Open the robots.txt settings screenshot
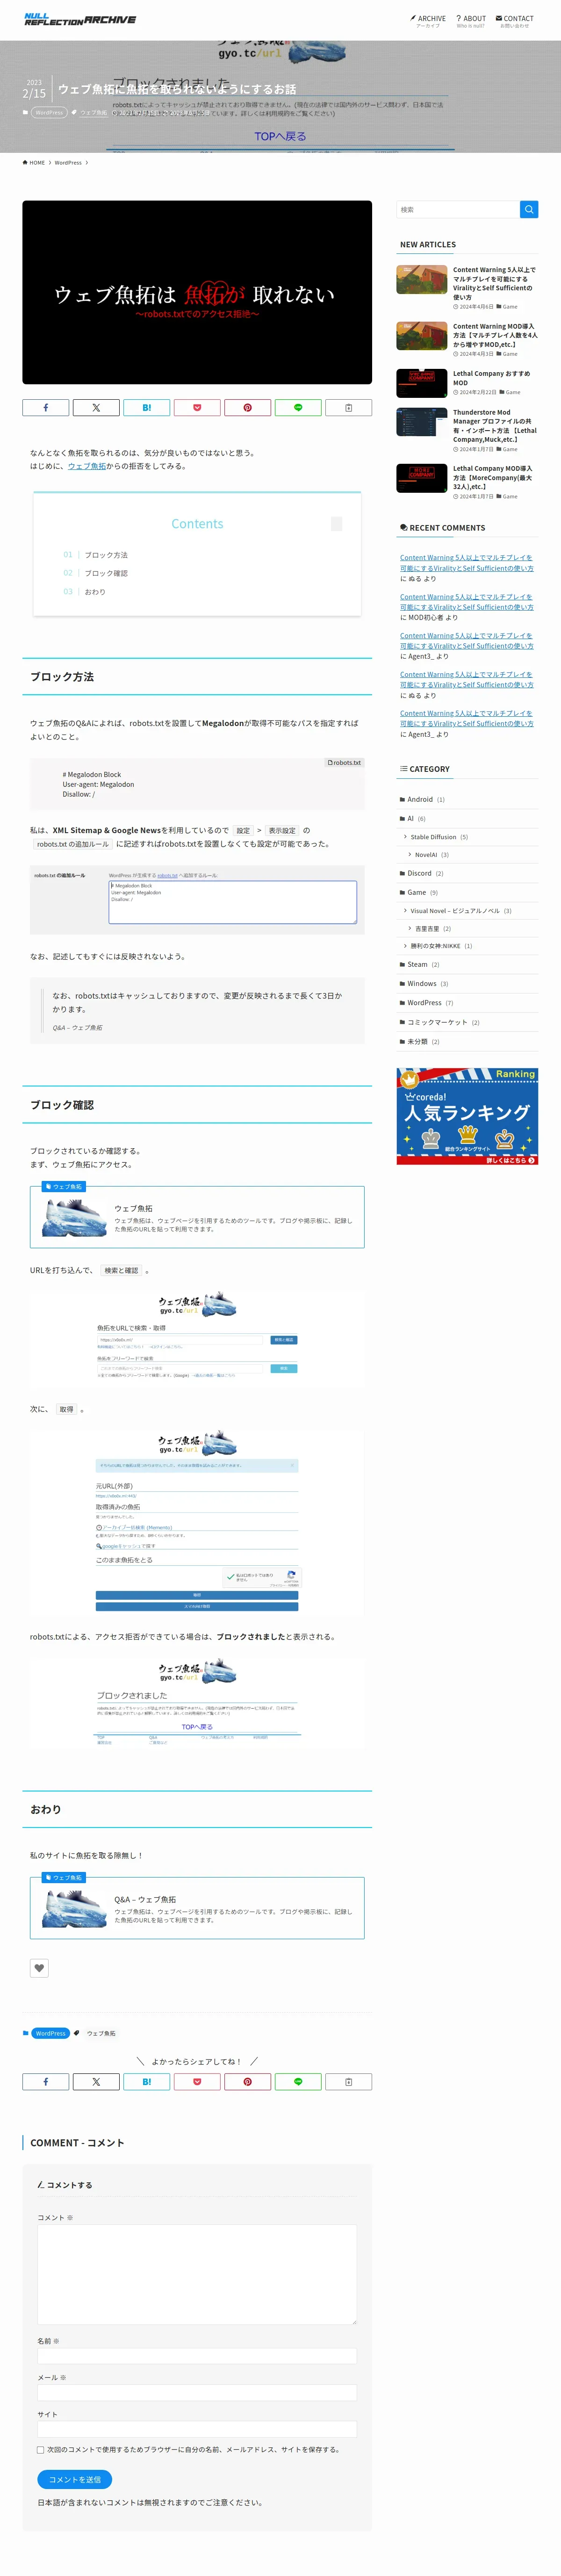 (197, 899)
